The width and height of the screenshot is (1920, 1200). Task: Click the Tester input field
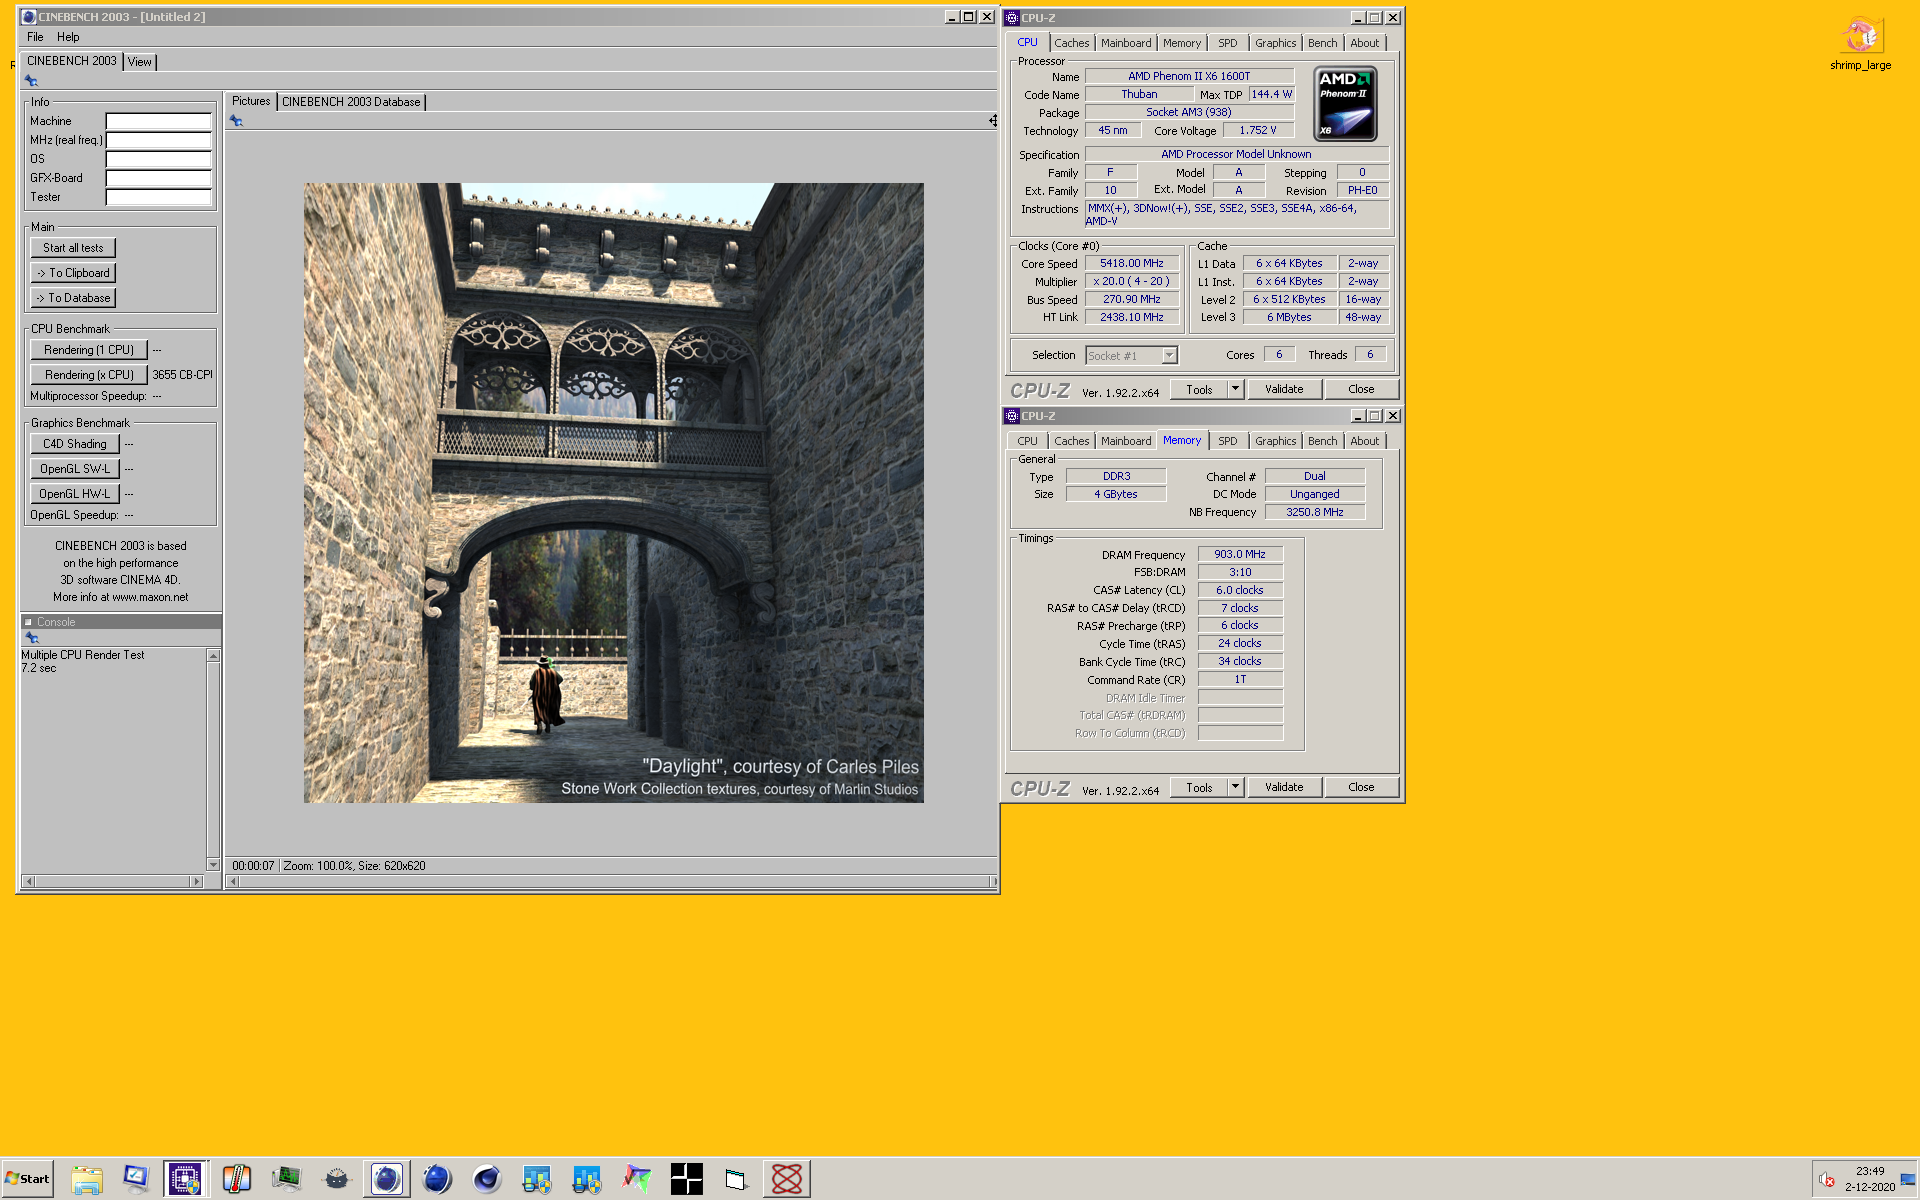[x=159, y=197]
